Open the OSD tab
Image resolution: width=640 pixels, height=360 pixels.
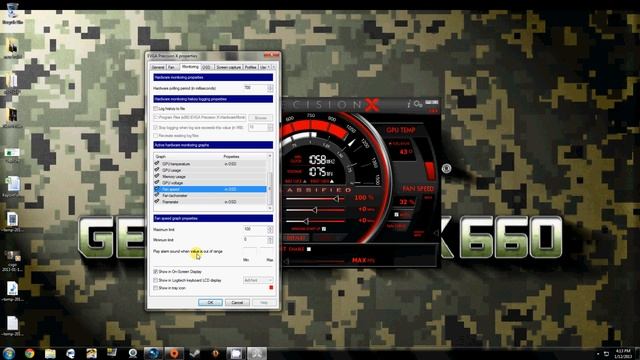point(207,67)
